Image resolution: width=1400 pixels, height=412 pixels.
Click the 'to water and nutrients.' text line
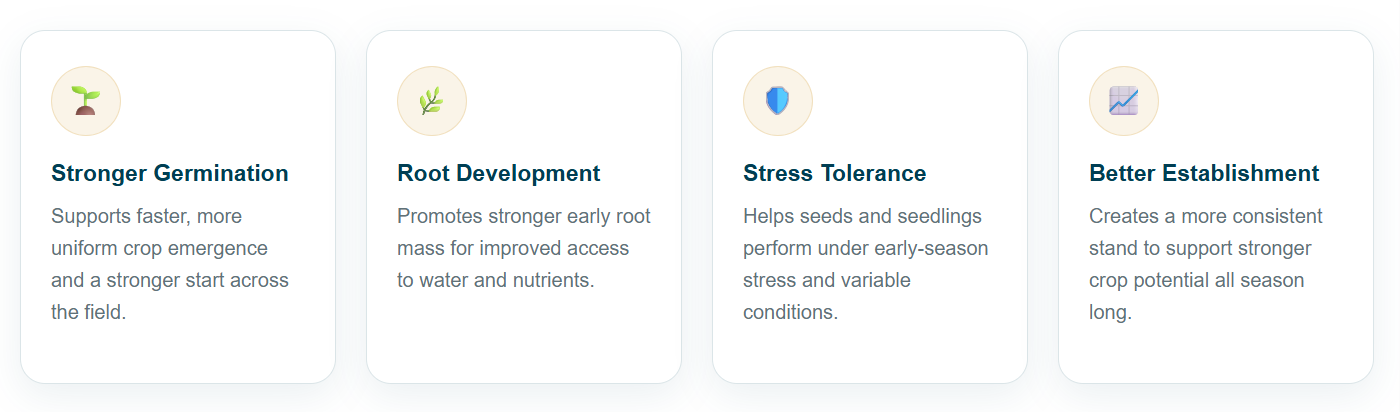pos(496,280)
